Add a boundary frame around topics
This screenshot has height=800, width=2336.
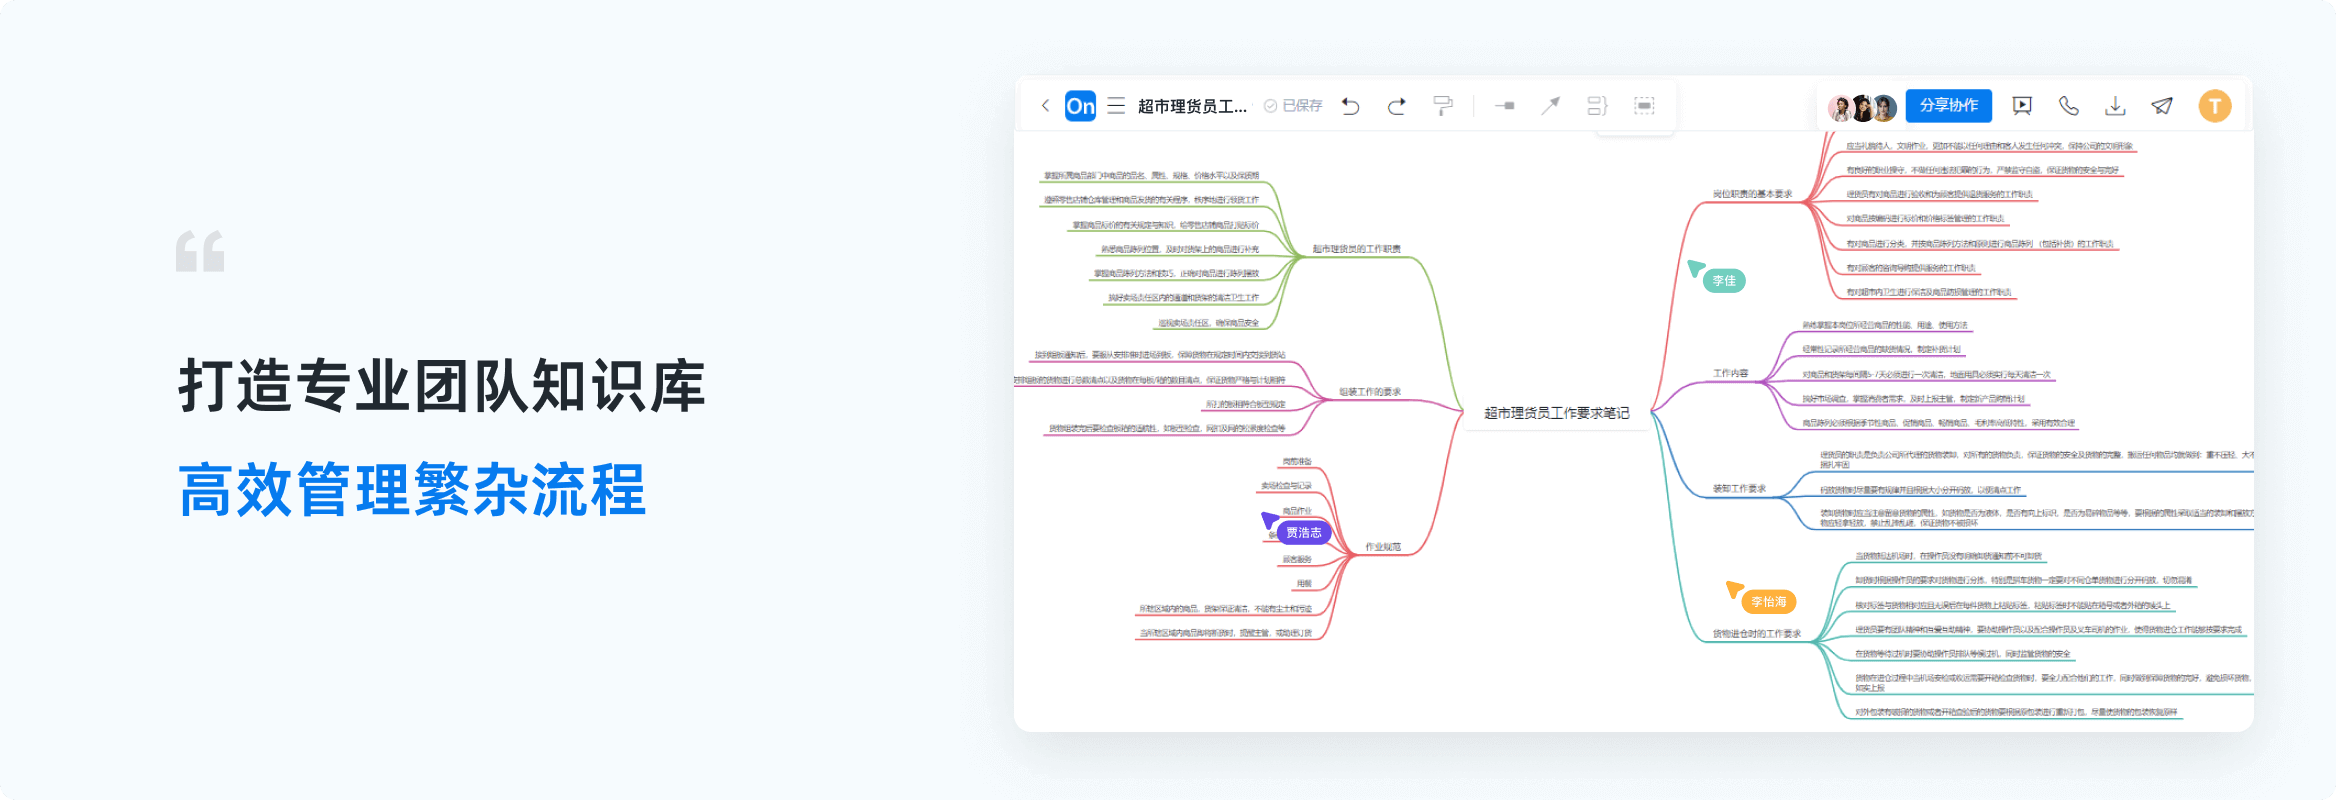1644,106
